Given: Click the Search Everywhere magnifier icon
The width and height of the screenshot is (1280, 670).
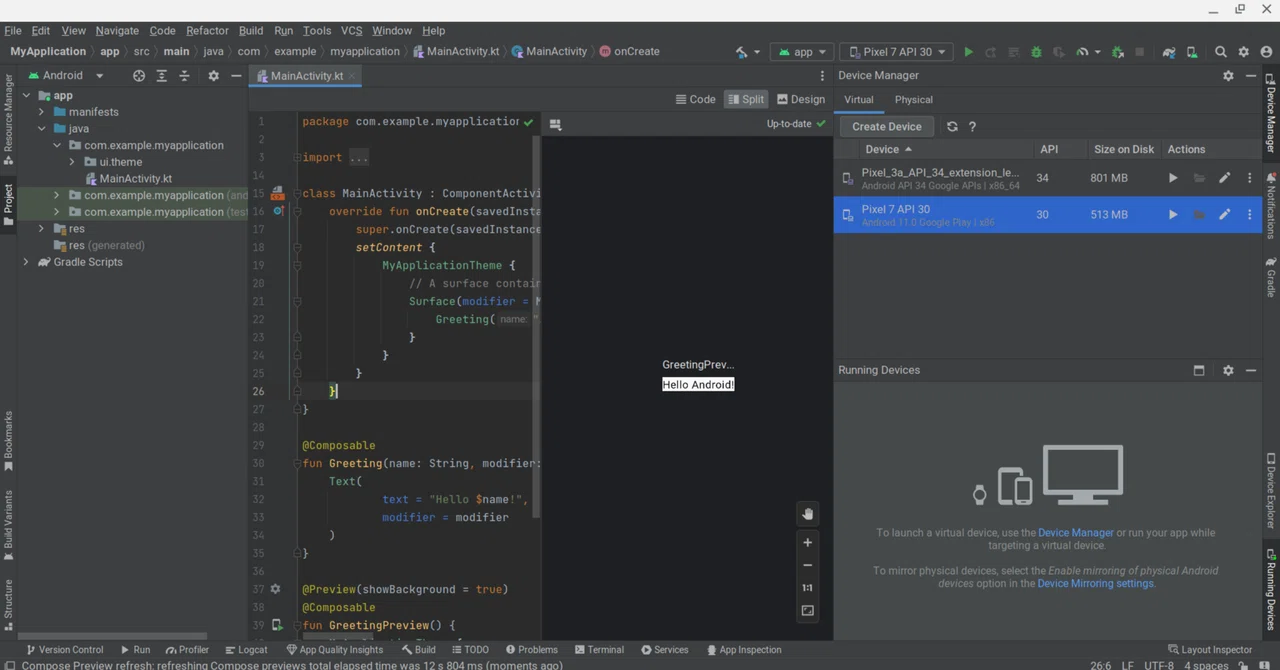Looking at the screenshot, I should 1221,52.
